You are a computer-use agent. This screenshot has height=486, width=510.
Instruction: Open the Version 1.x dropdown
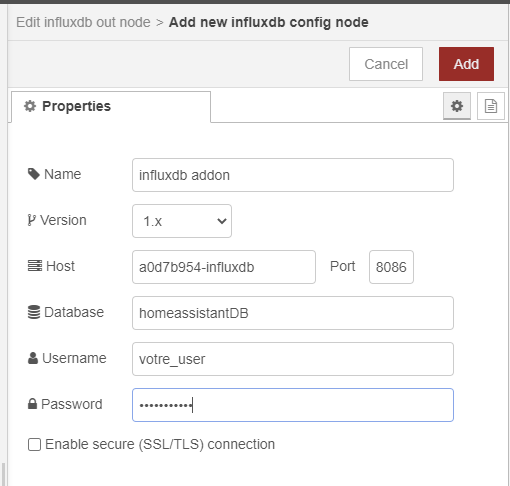click(182, 221)
